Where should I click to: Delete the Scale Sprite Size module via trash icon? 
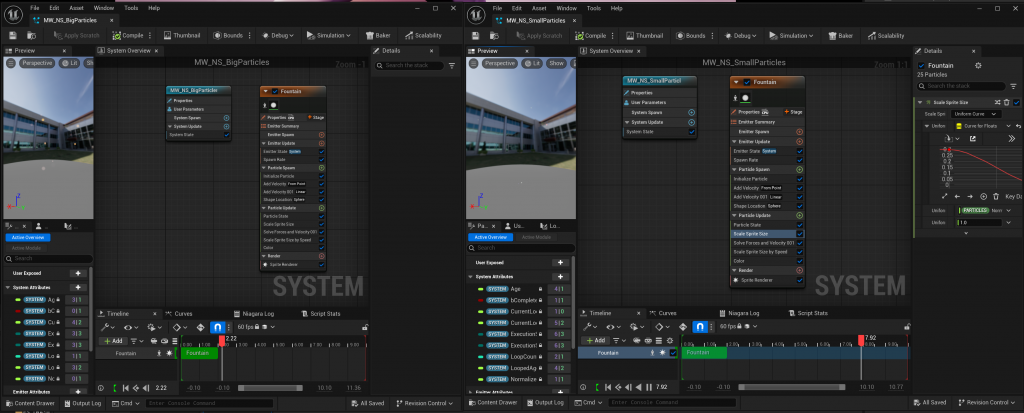[1007, 102]
